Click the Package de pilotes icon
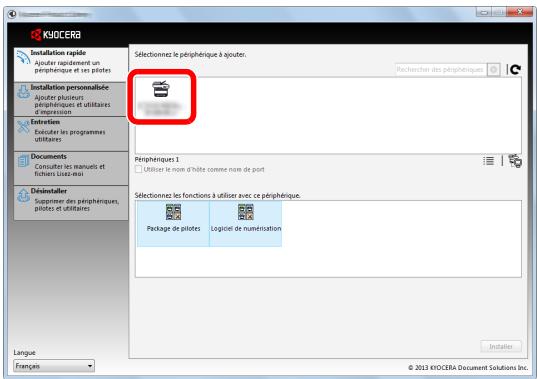 tap(173, 212)
